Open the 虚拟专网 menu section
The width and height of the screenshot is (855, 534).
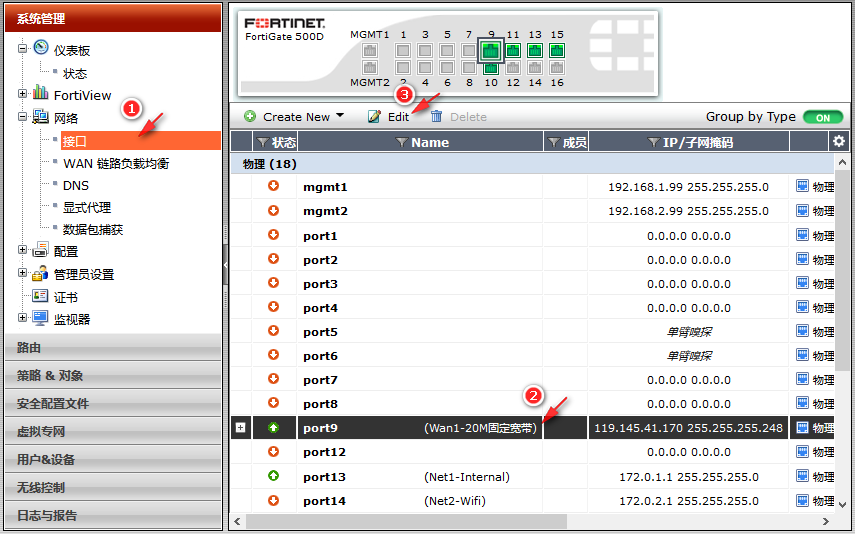(113, 431)
